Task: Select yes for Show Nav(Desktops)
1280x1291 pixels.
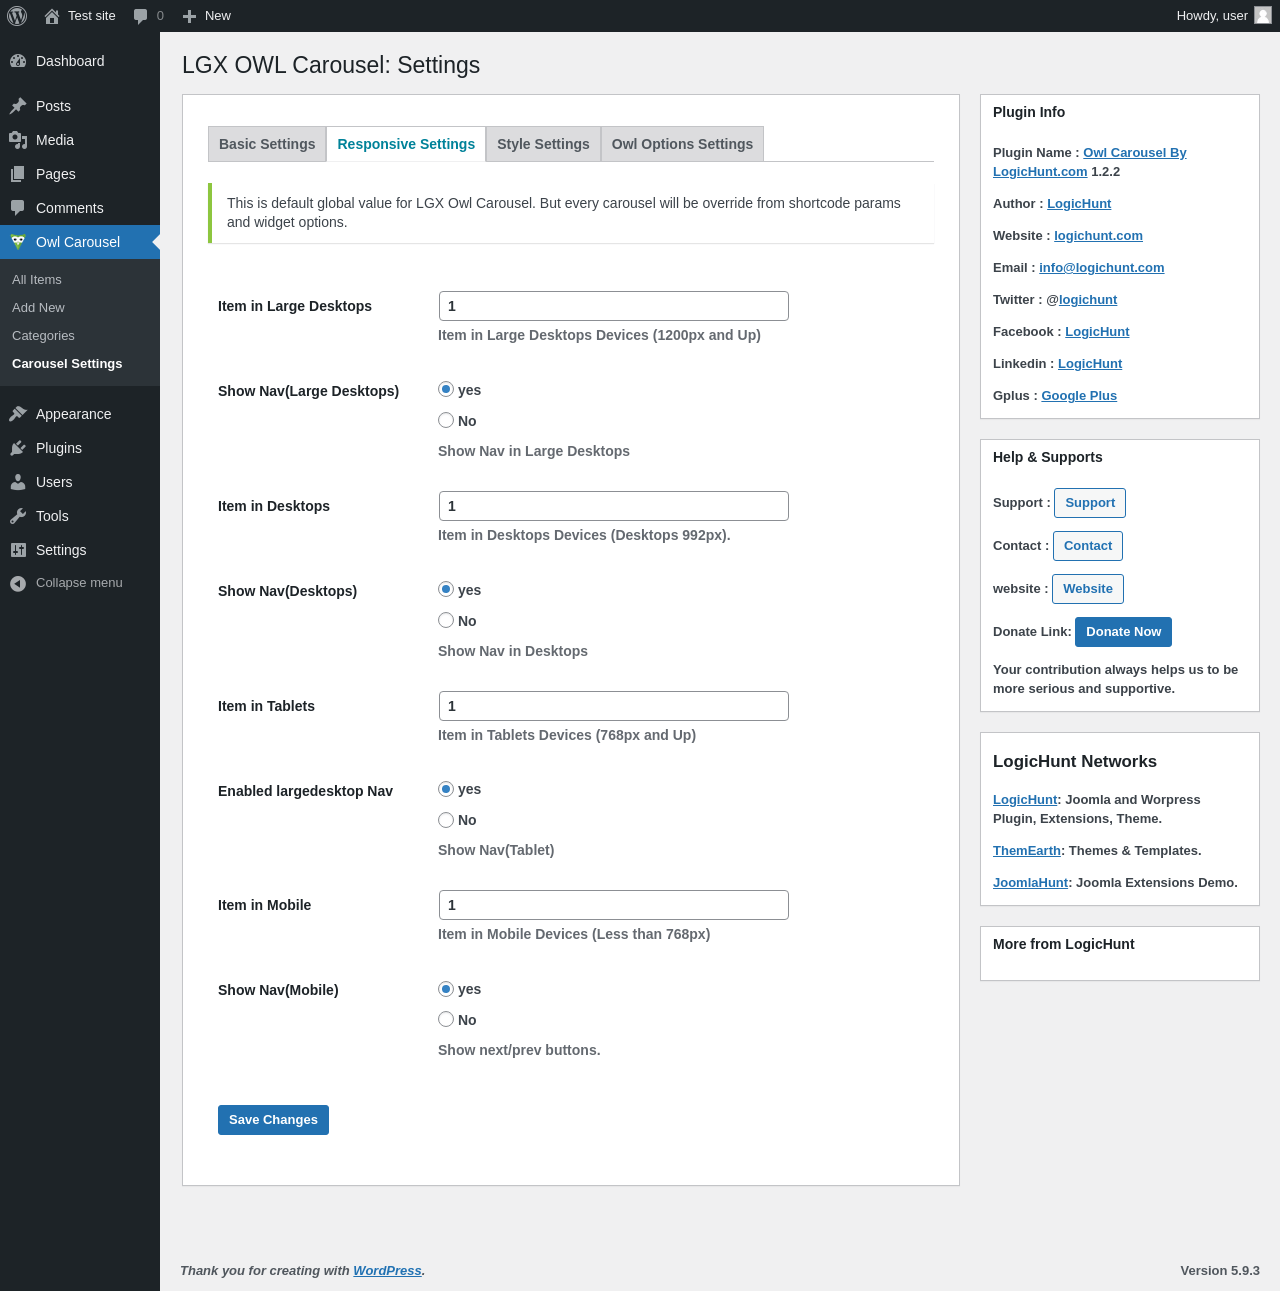Action: 446,589
